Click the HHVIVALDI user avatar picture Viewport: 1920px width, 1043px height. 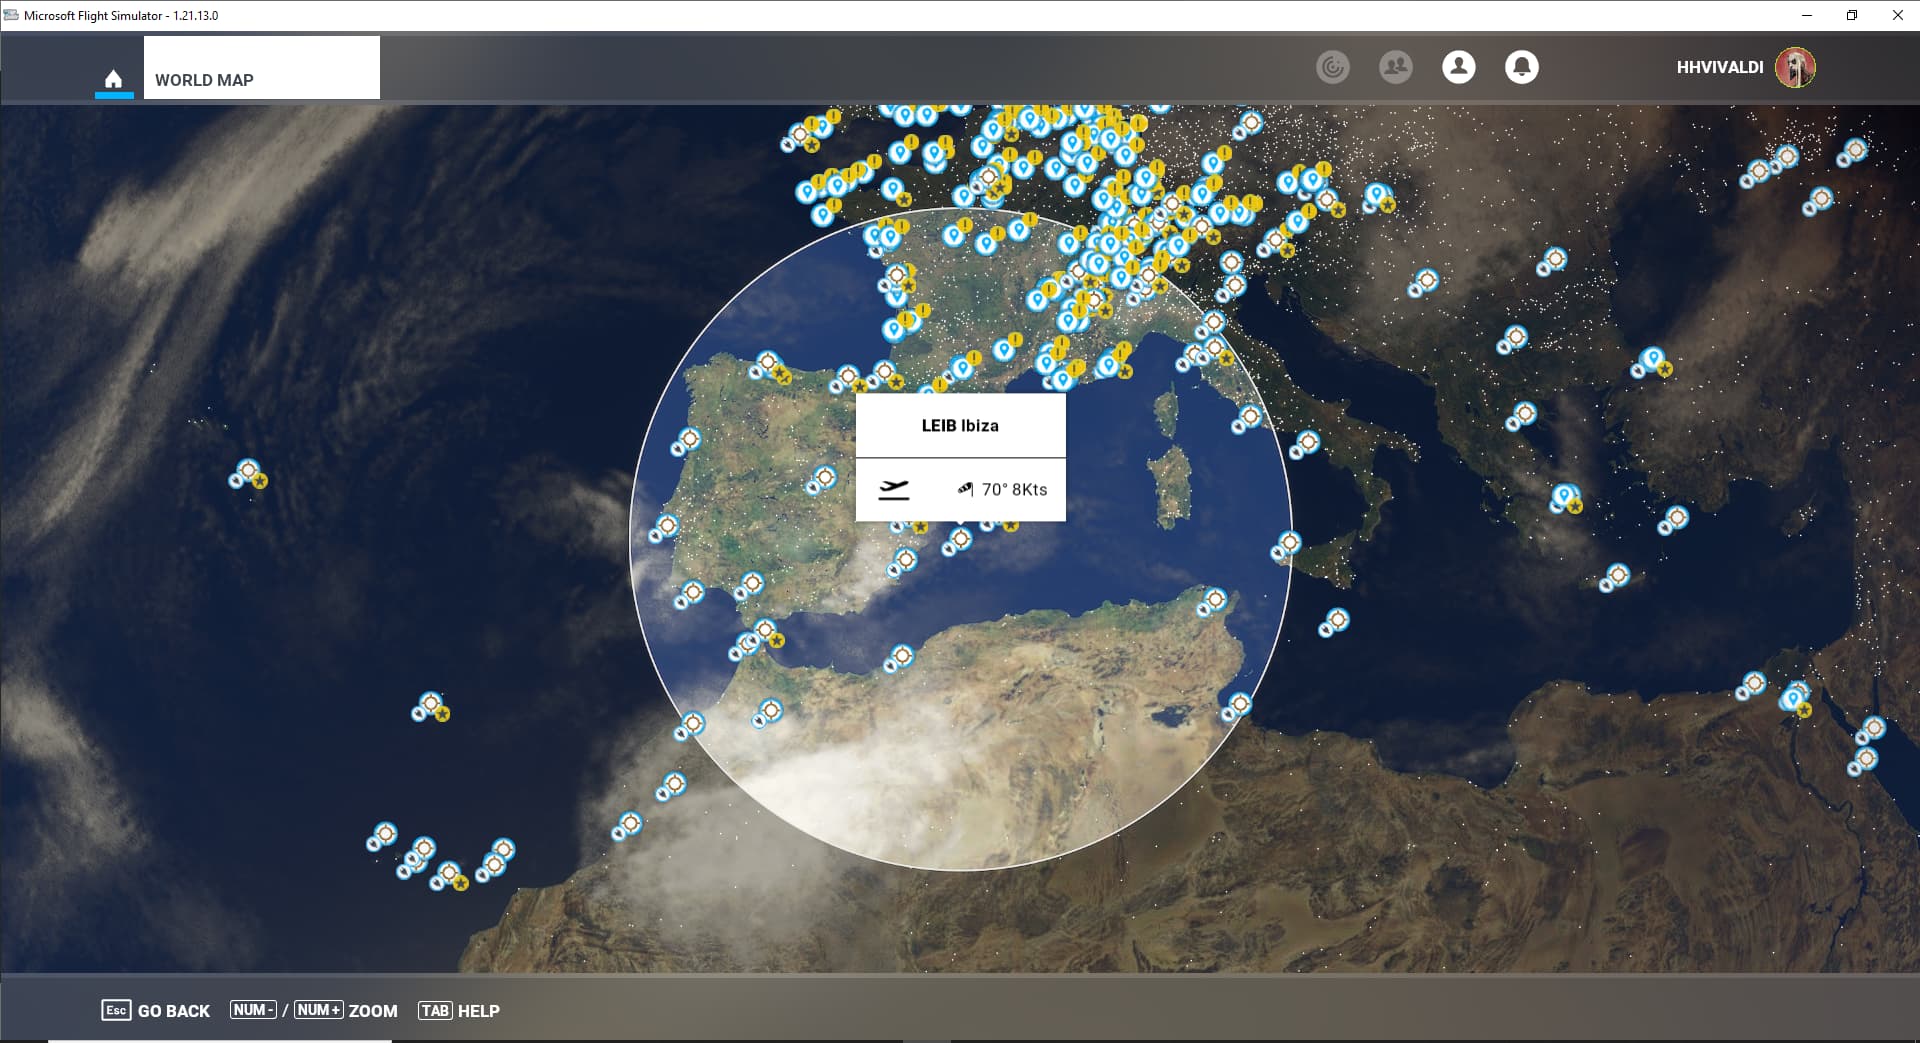(x=1795, y=67)
